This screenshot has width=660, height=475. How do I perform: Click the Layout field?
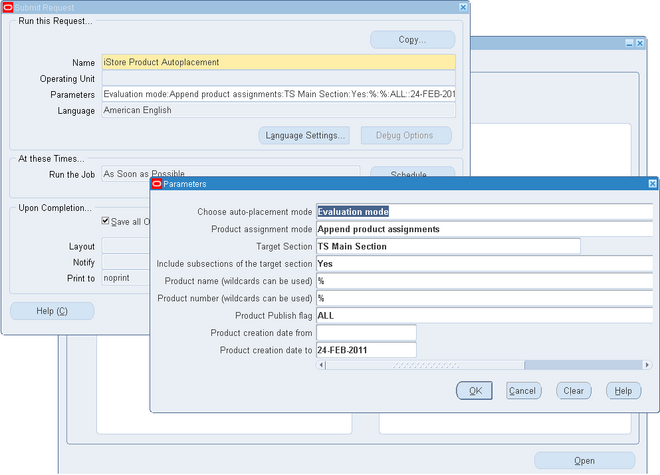[126, 246]
